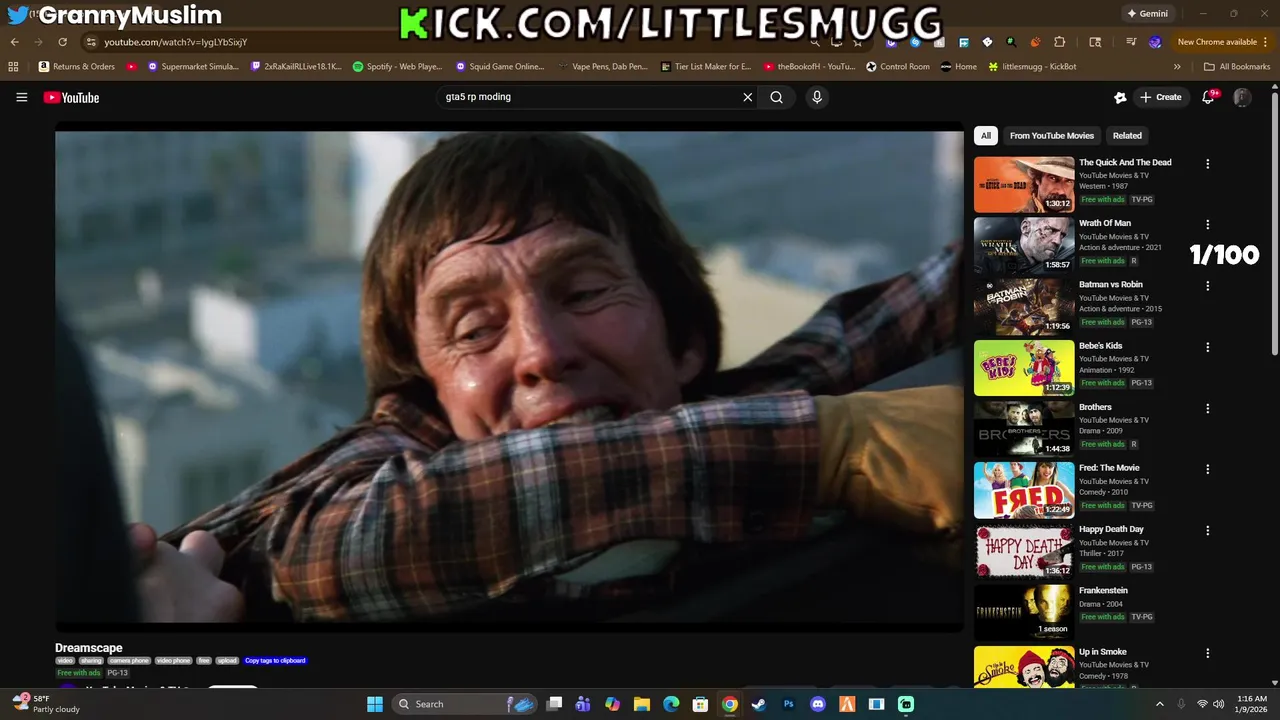Open options menu for Wrath Of Man

(x=1207, y=224)
